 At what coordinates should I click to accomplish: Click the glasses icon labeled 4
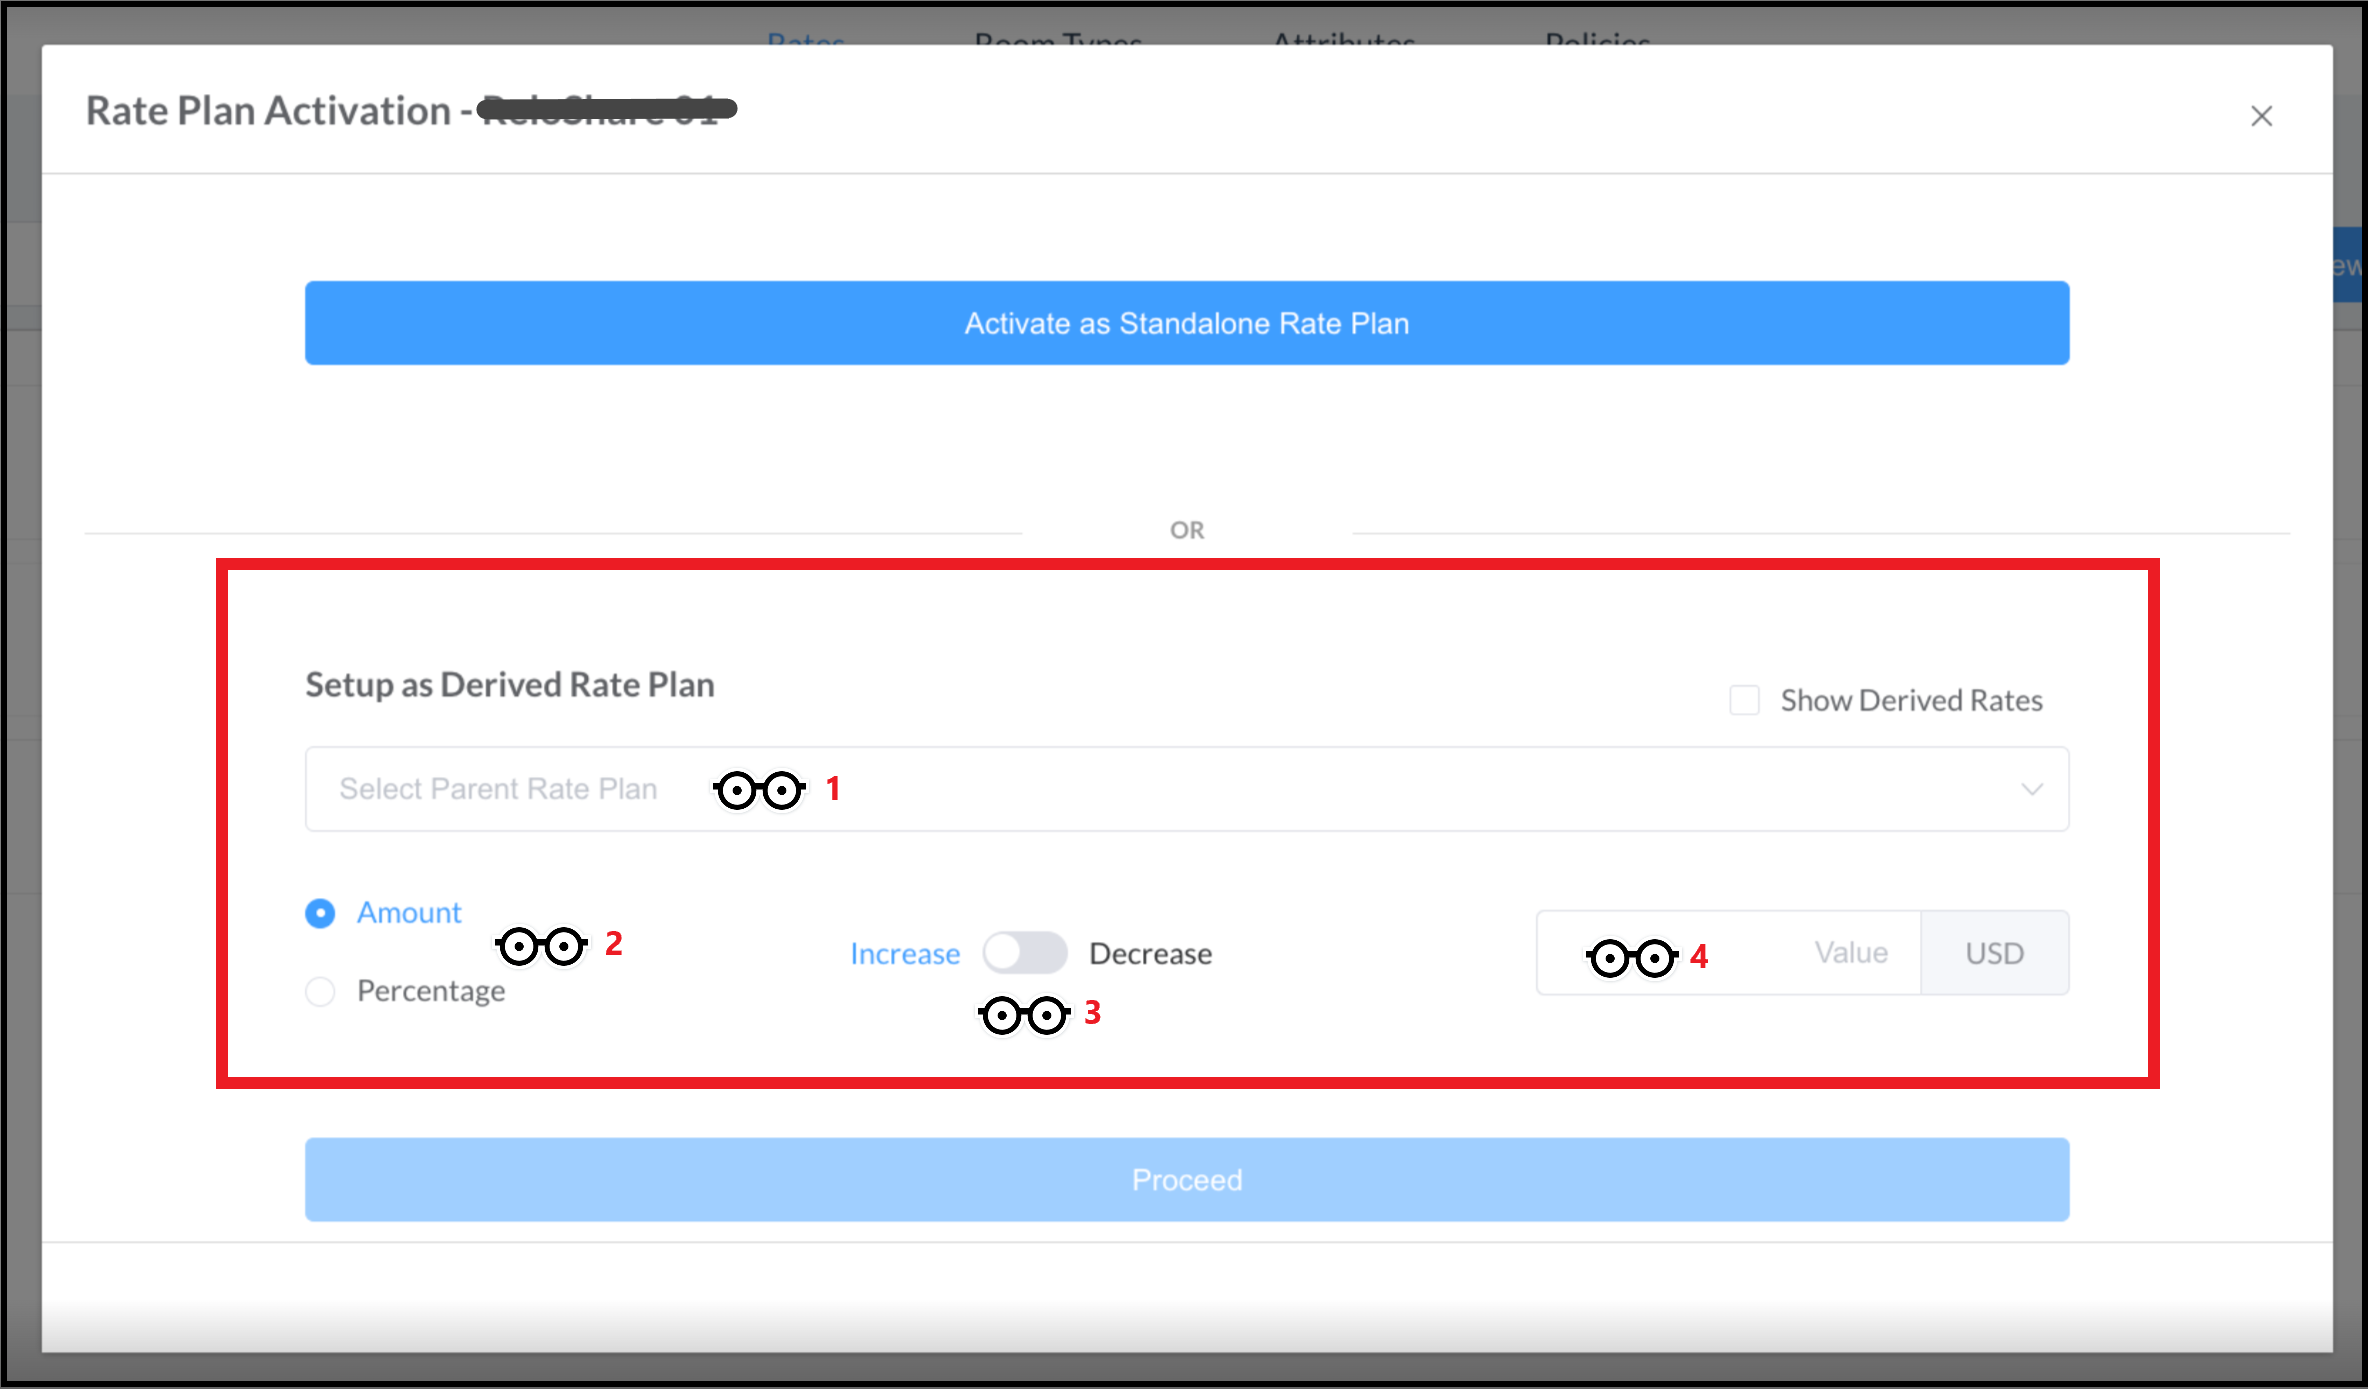1626,952
